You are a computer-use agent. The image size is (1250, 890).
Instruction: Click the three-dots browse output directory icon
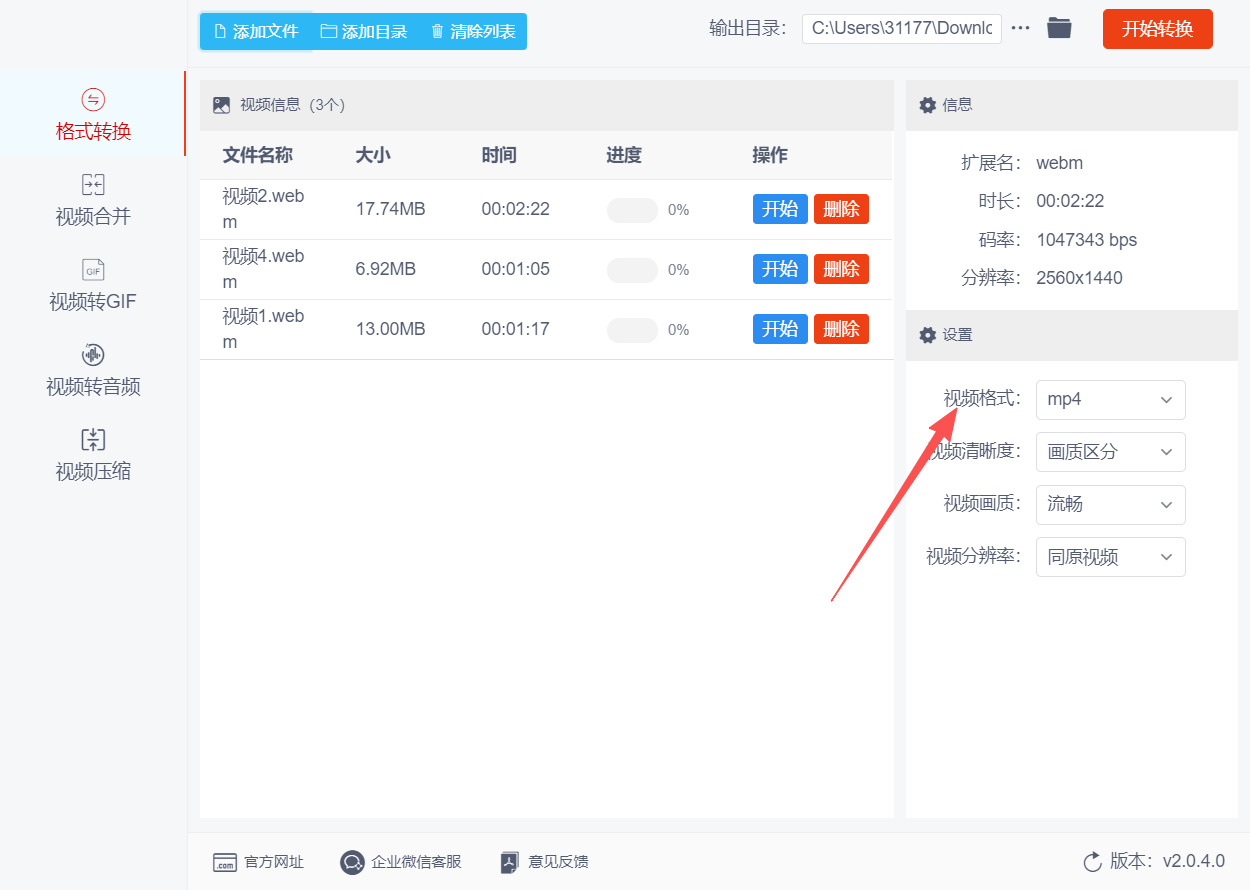click(x=1020, y=28)
